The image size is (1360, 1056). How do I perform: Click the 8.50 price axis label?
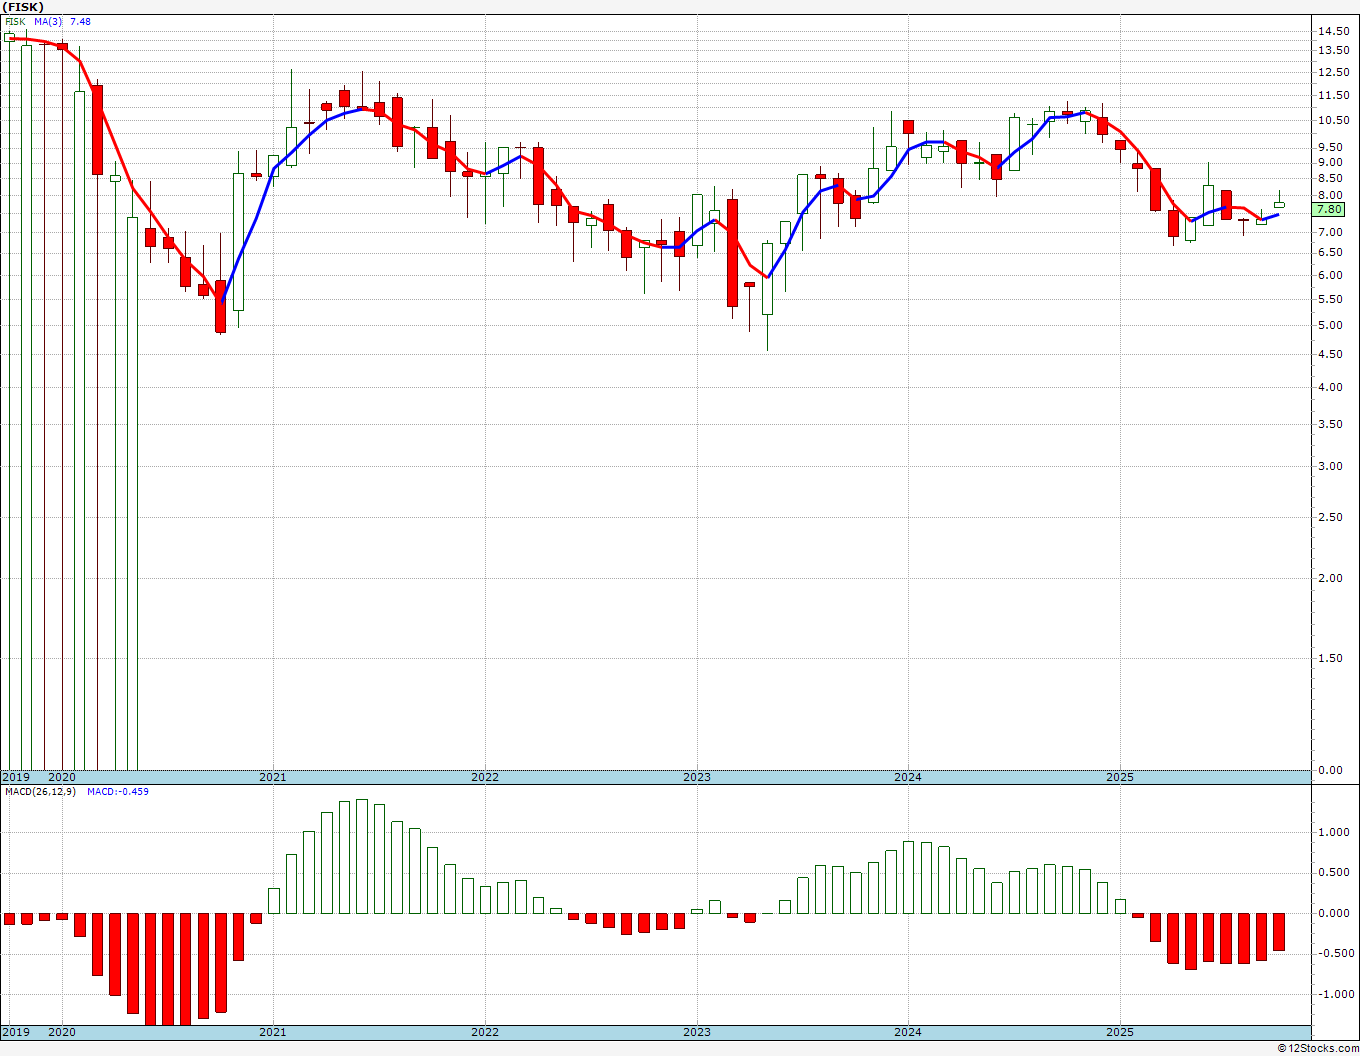pyautogui.click(x=1329, y=178)
